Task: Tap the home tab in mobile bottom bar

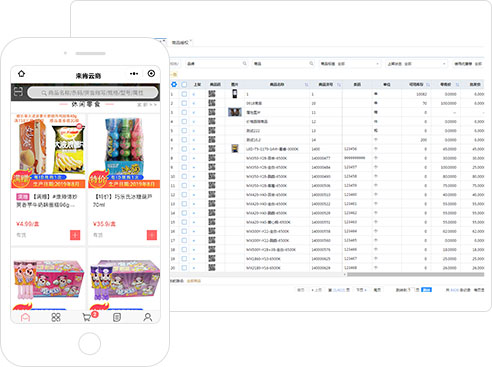Action: (26, 317)
